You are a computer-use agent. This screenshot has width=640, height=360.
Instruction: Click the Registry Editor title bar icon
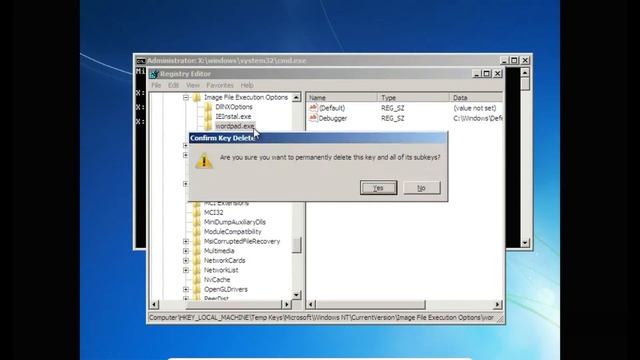[154, 74]
